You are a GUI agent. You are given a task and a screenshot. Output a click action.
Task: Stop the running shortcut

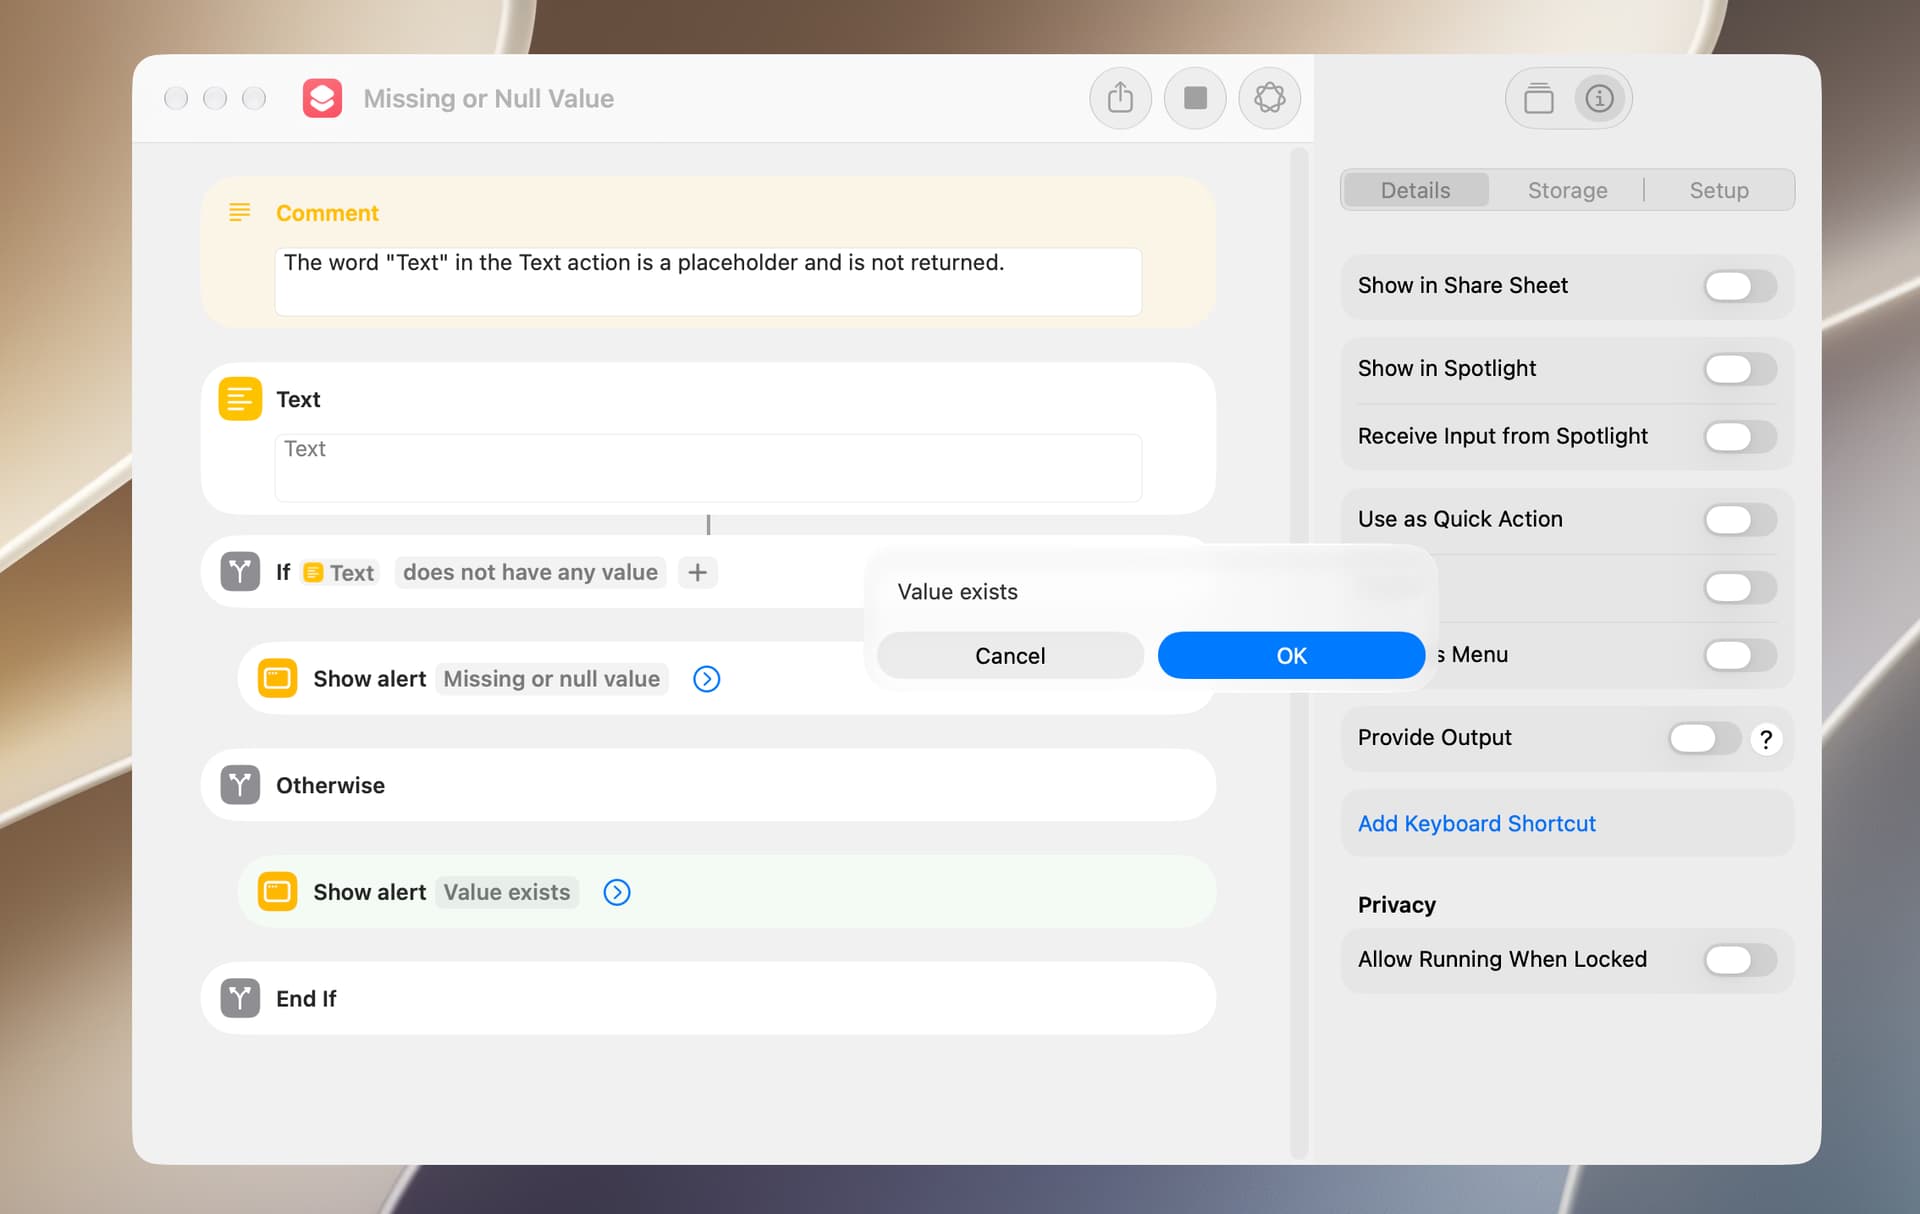[x=1195, y=98]
